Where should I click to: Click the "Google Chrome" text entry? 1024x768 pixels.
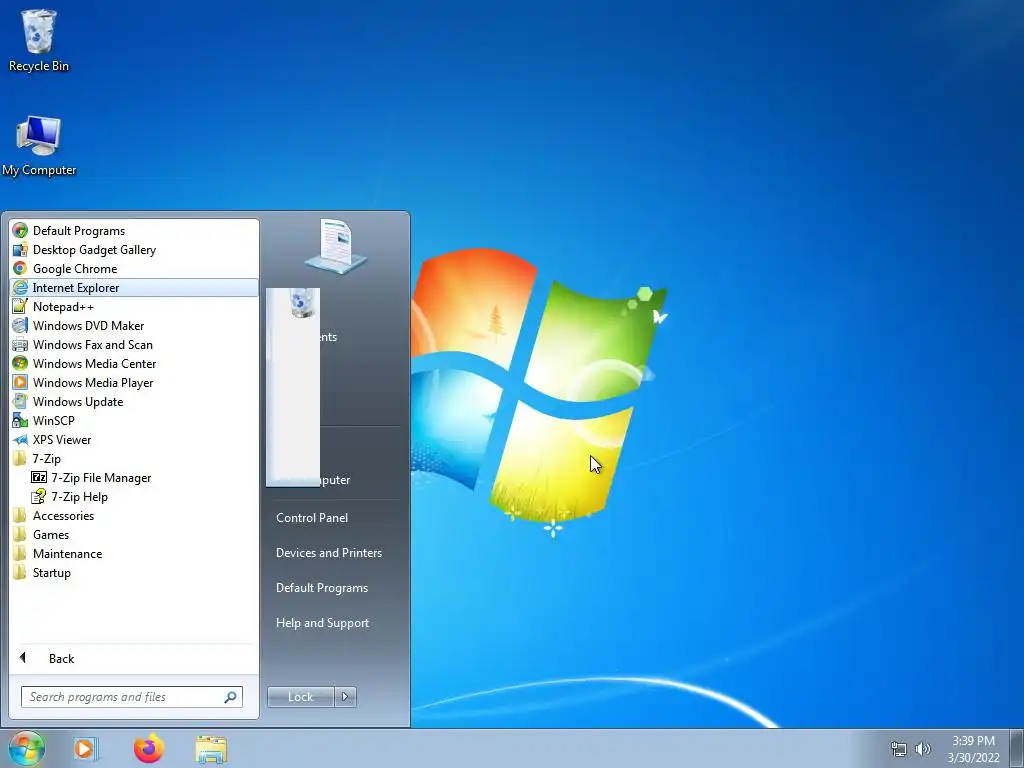point(75,268)
